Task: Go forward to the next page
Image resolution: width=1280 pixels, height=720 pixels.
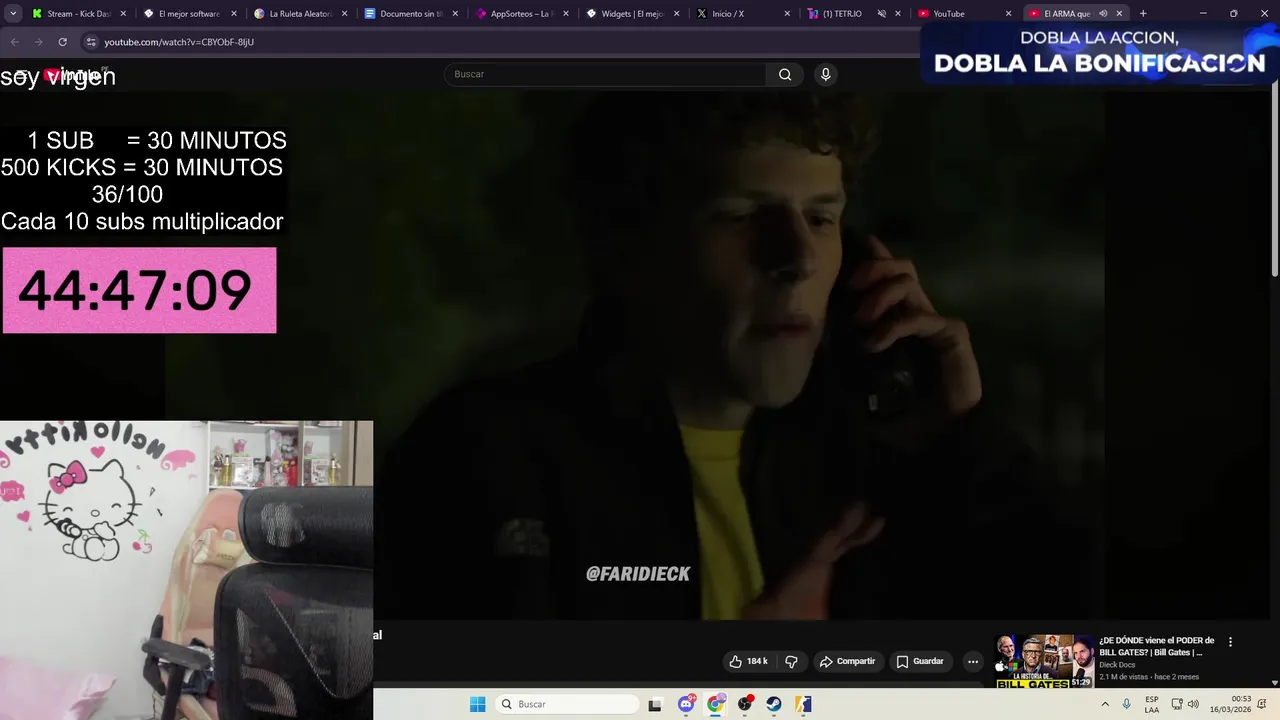Action: (x=38, y=42)
